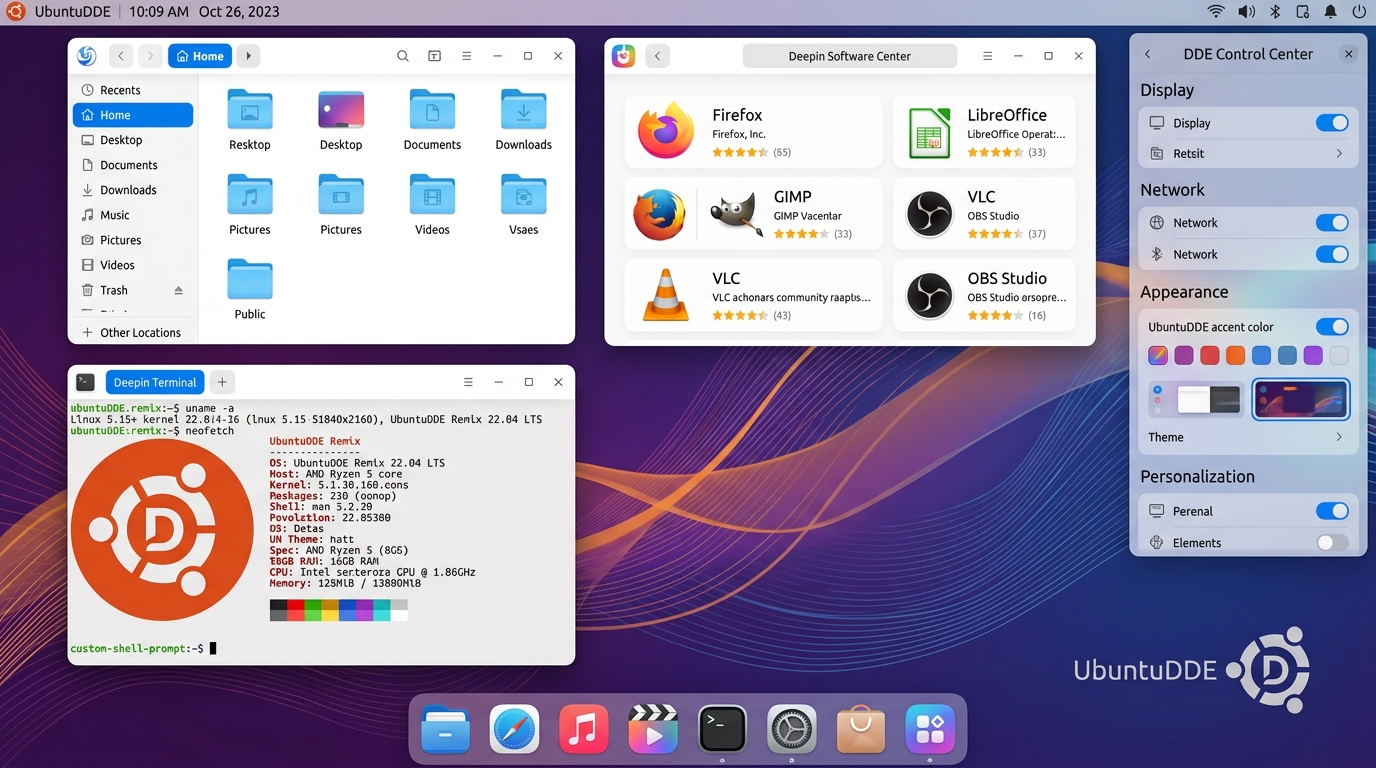The width and height of the screenshot is (1376, 768).
Task: Toggle the Perenal switch
Action: pos(1332,511)
